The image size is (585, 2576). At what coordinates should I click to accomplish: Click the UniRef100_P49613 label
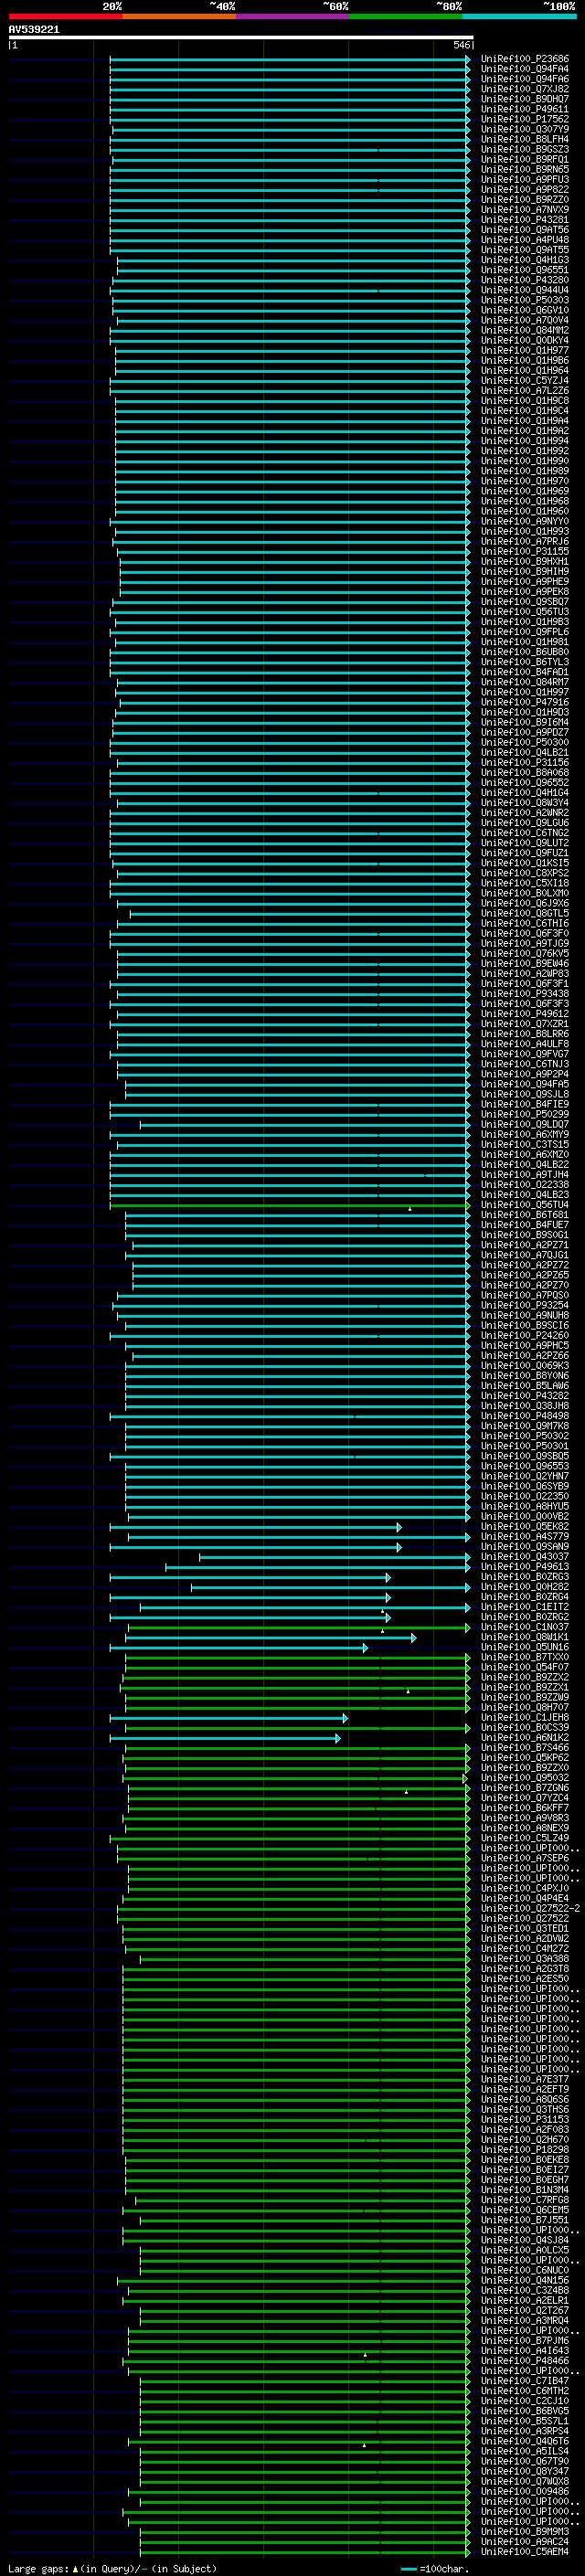pyautogui.click(x=525, y=1567)
